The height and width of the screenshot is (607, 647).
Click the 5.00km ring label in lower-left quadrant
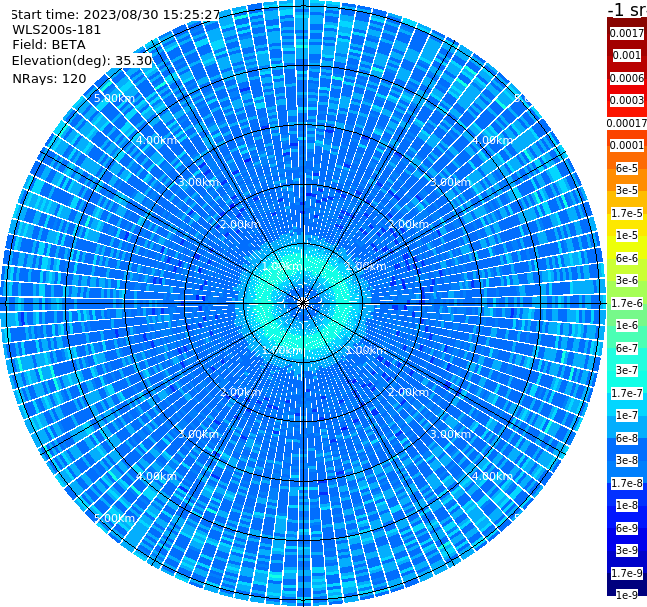(114, 518)
